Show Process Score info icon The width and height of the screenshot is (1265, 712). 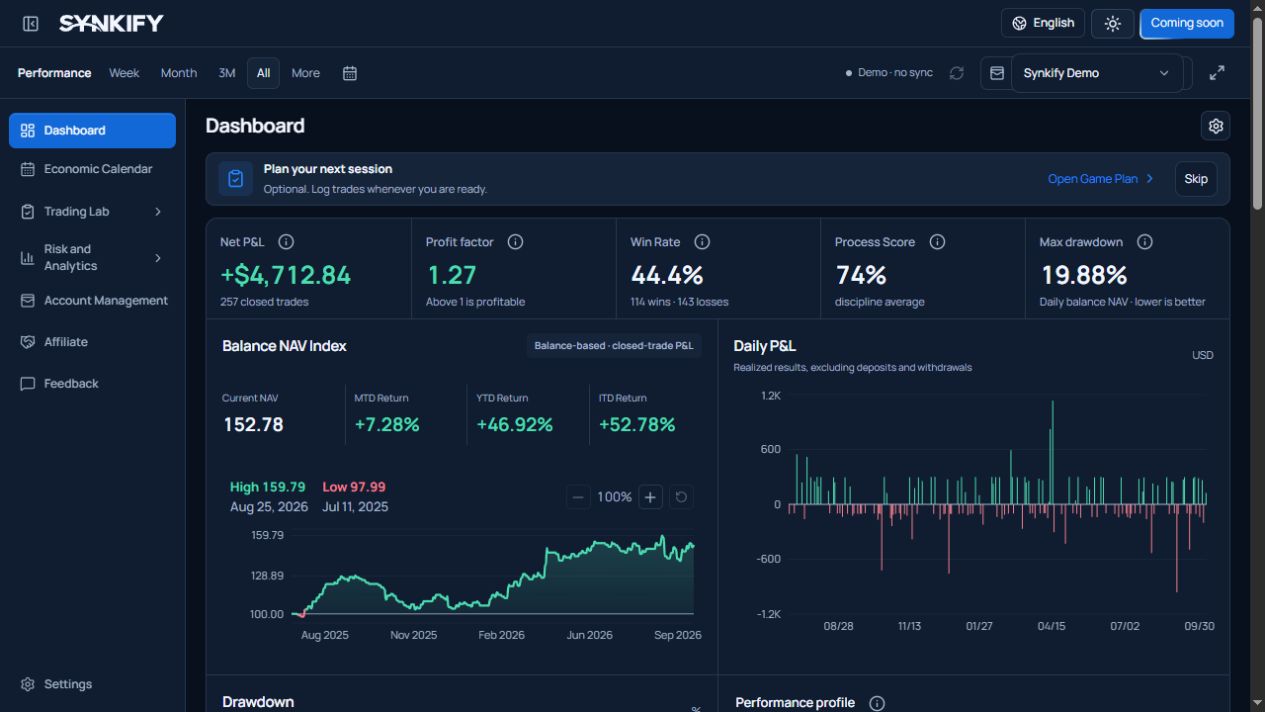937,242
